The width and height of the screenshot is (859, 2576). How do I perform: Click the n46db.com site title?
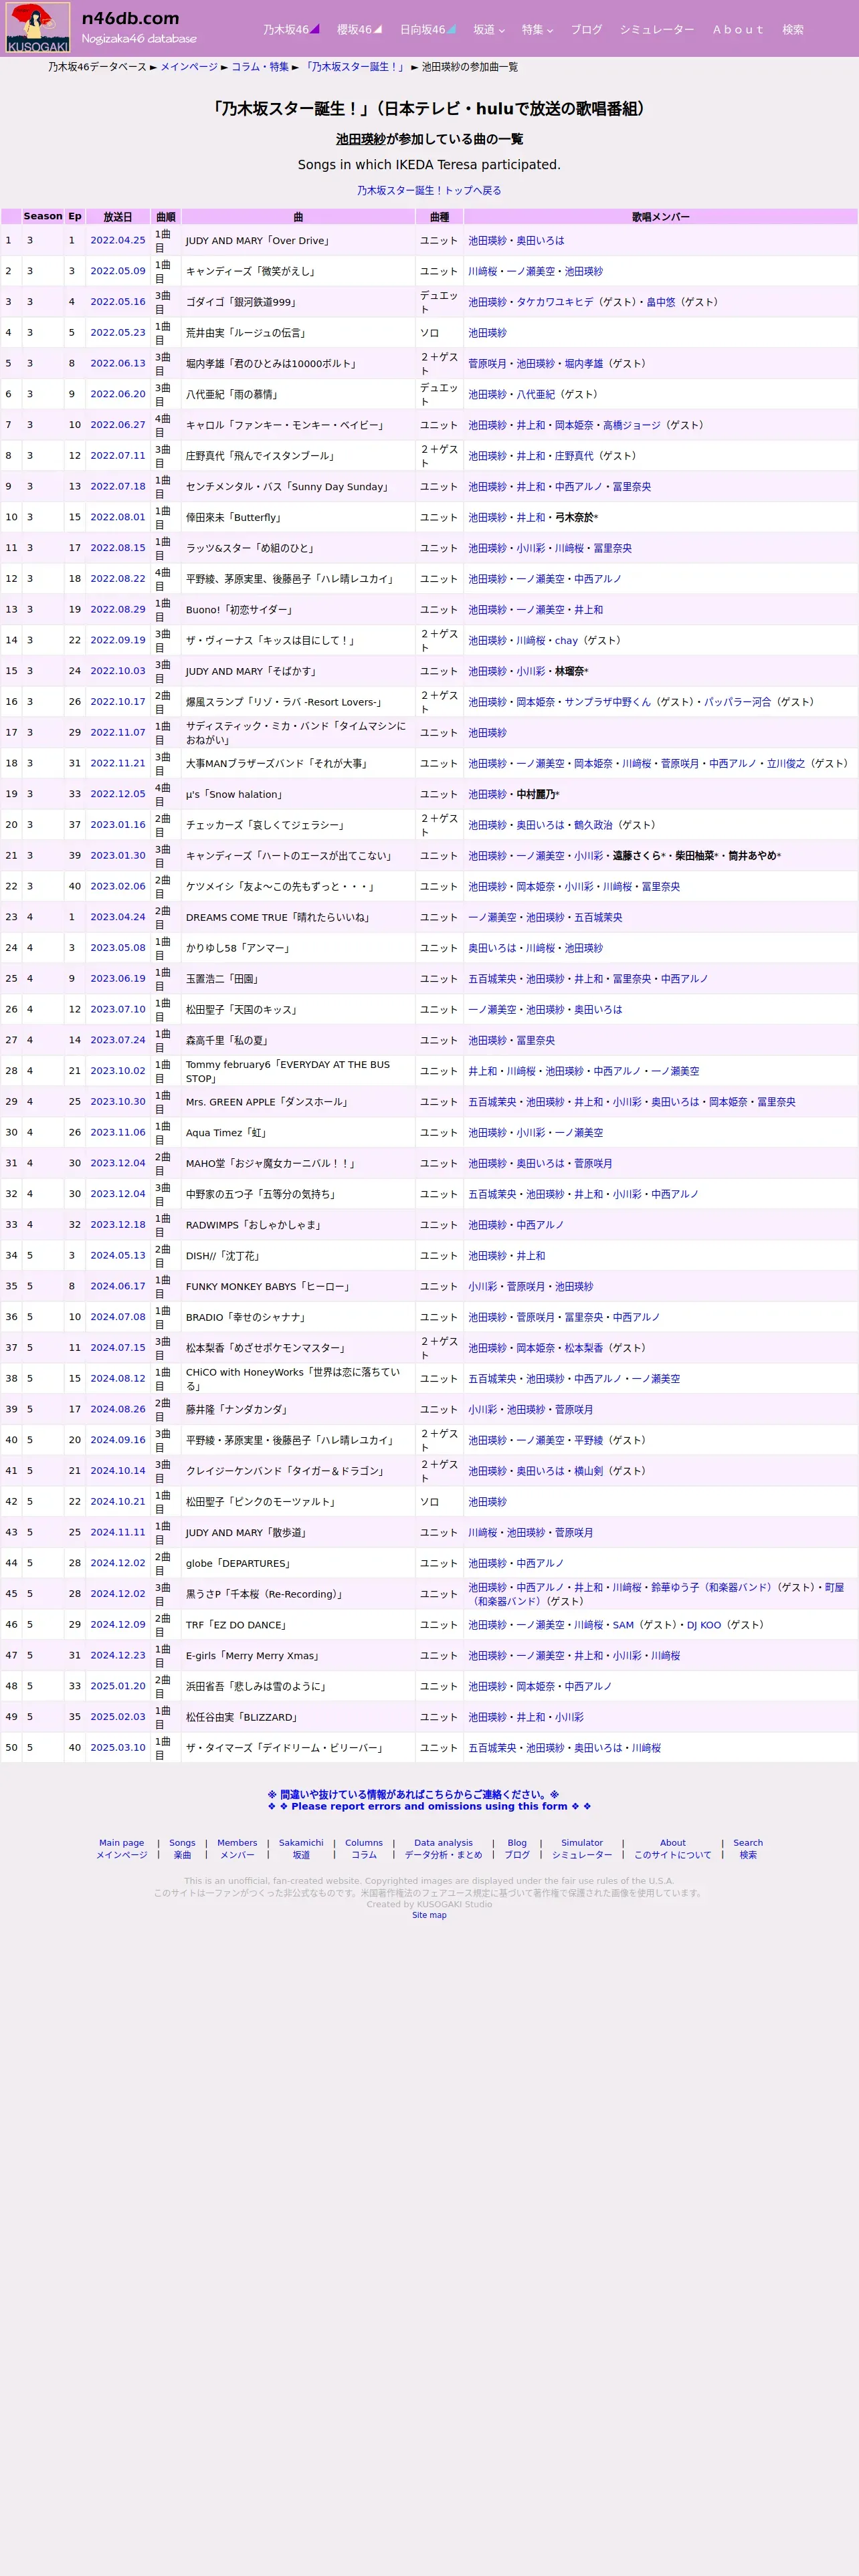[x=131, y=18]
